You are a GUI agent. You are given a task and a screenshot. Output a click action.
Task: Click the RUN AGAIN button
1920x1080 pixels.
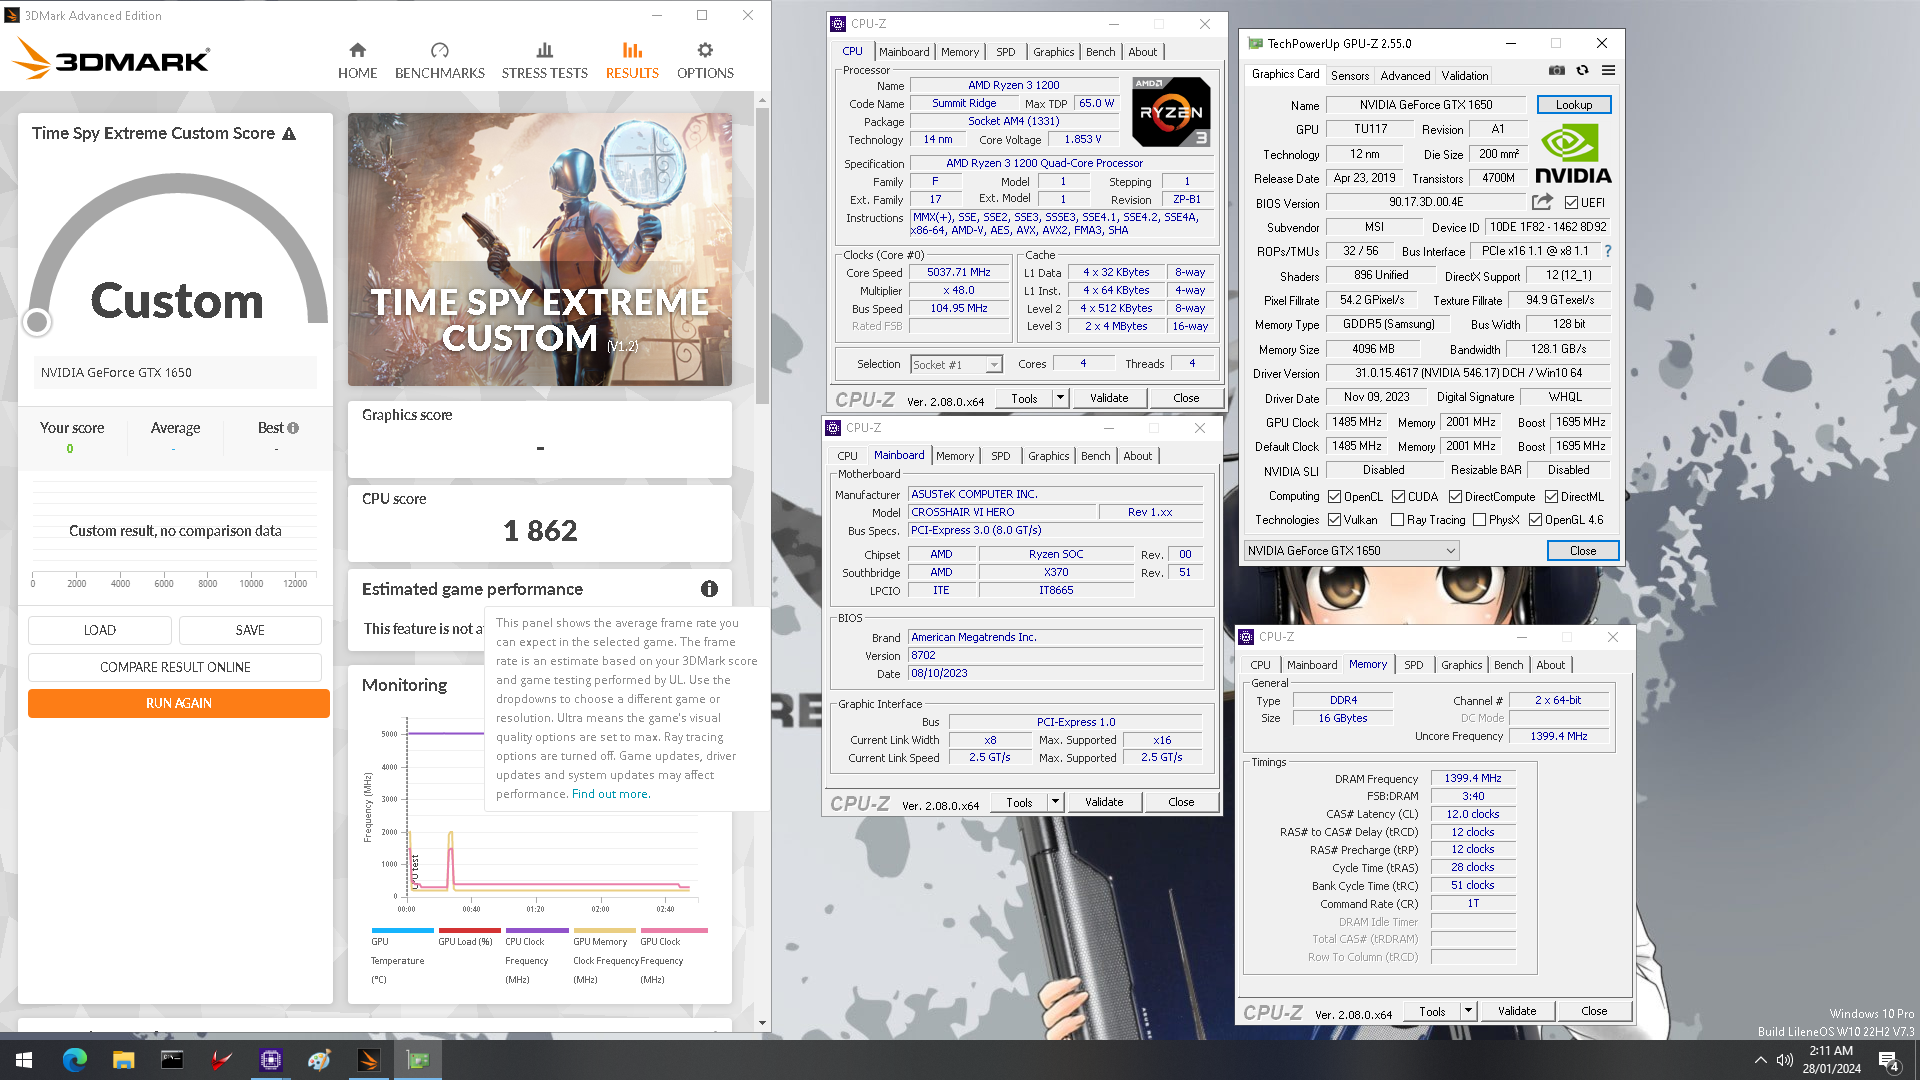[x=178, y=703]
